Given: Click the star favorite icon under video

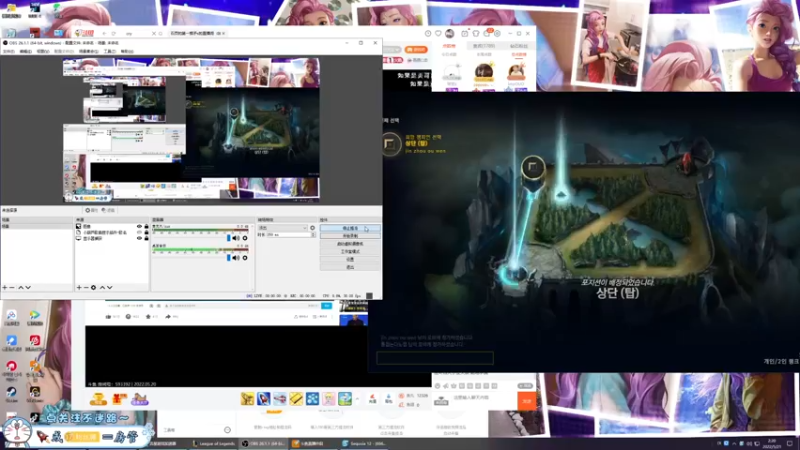Looking at the screenshot, I should click(148, 317).
